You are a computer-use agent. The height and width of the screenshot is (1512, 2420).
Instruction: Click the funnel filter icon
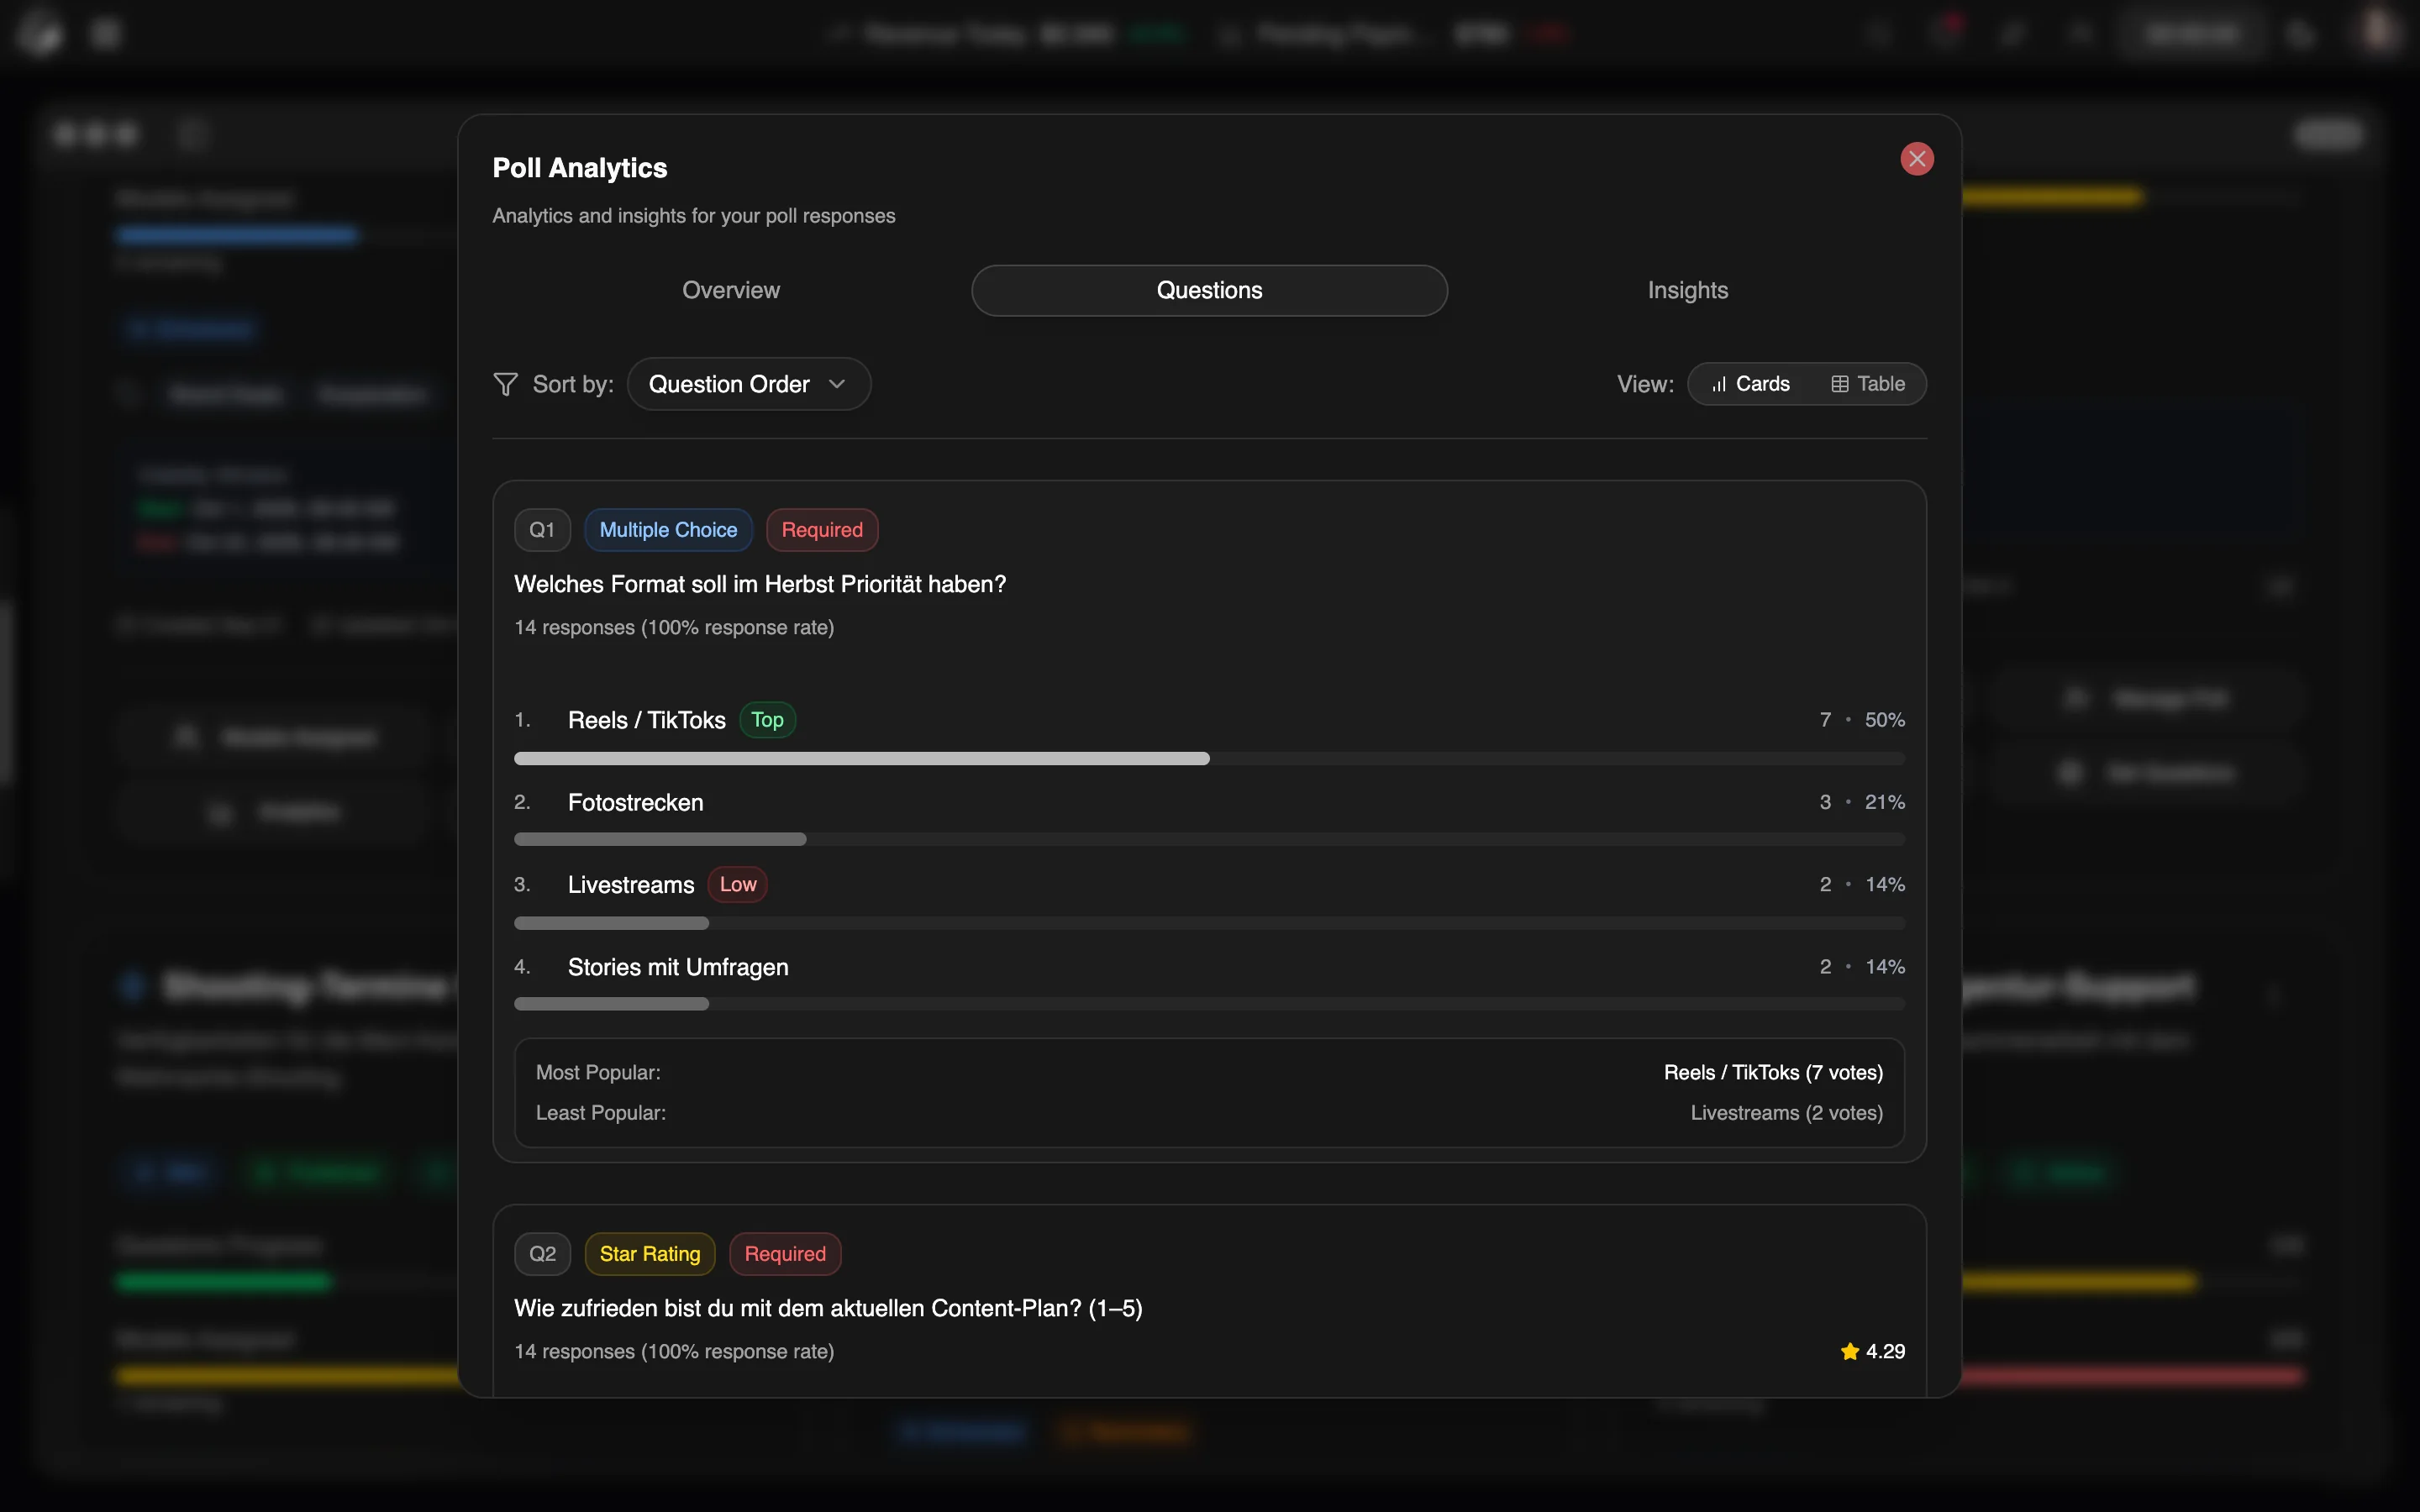pos(506,384)
